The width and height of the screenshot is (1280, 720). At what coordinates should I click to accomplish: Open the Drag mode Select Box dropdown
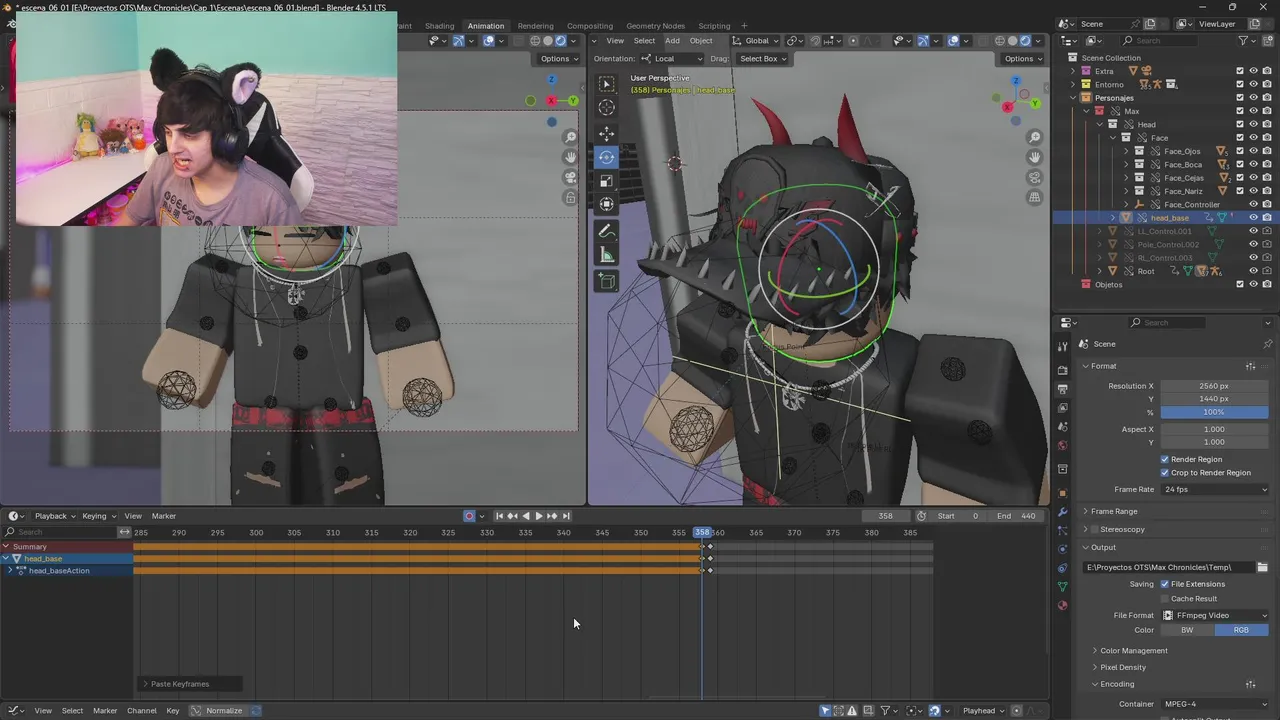tap(763, 58)
